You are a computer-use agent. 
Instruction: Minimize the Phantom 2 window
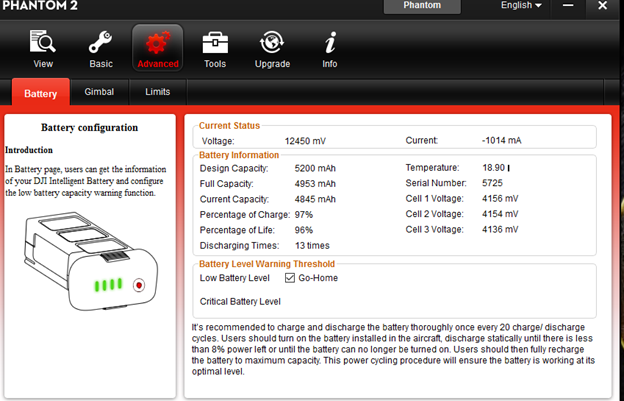[x=568, y=6]
